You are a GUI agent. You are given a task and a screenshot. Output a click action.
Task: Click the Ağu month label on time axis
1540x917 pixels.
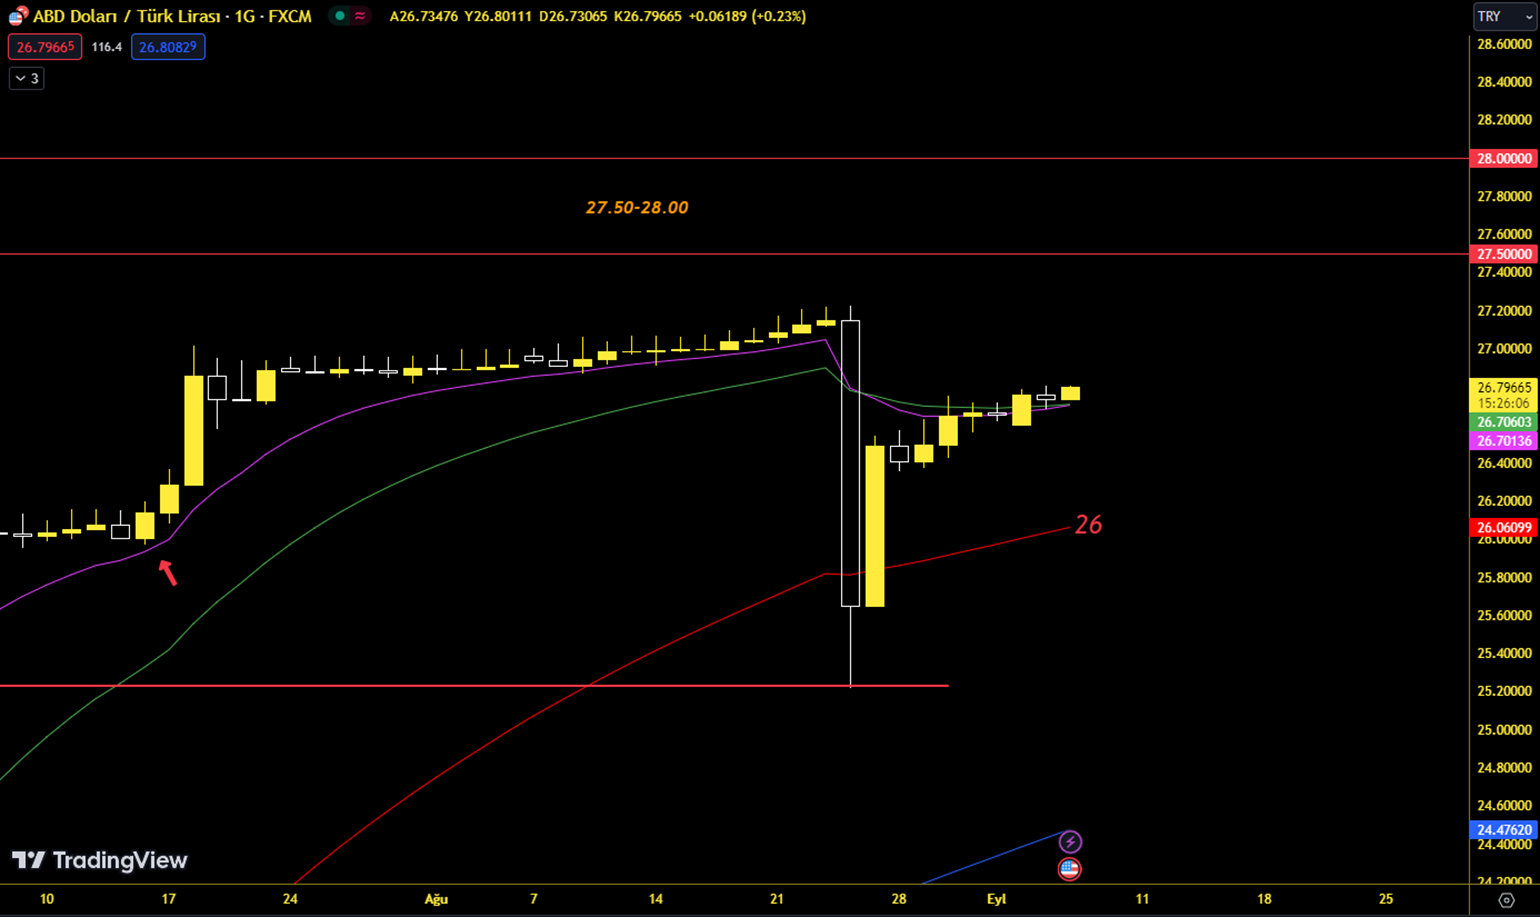pos(436,899)
